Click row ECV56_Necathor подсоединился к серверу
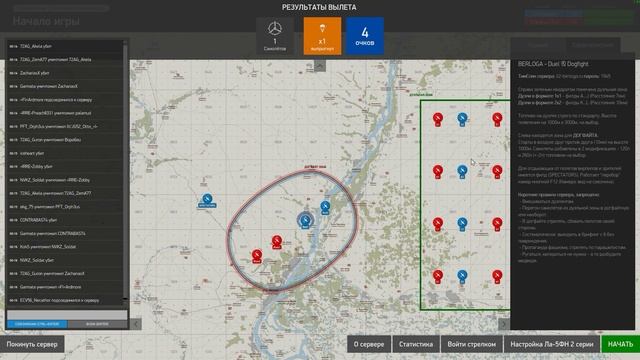This screenshot has width=640, height=360. coord(64,300)
